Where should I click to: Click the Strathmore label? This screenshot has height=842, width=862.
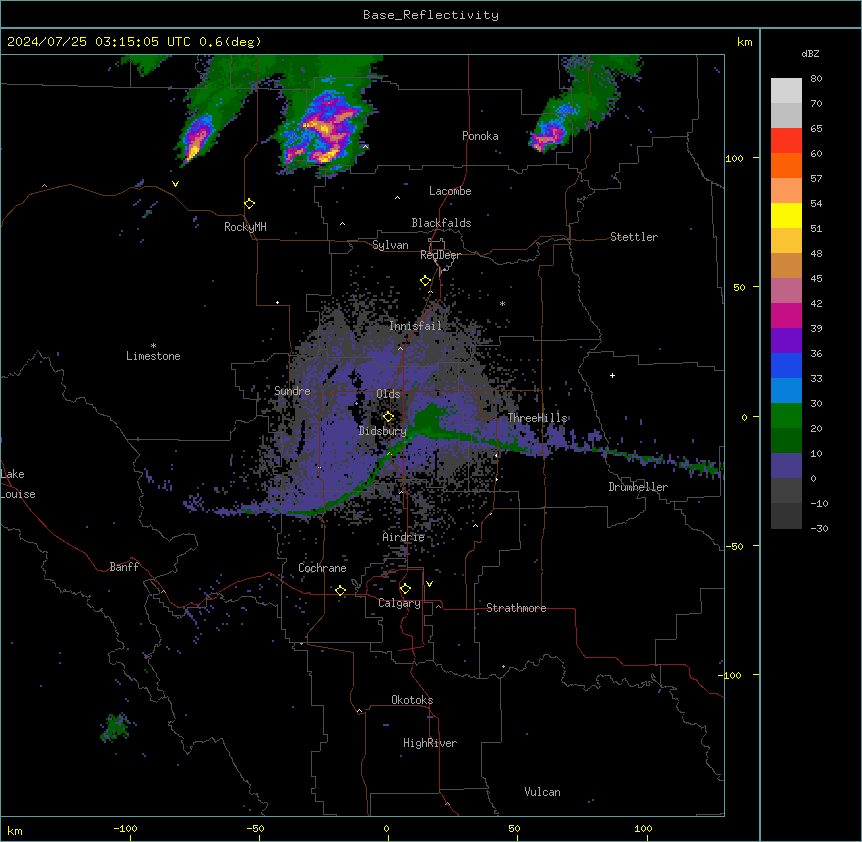pyautogui.click(x=516, y=608)
